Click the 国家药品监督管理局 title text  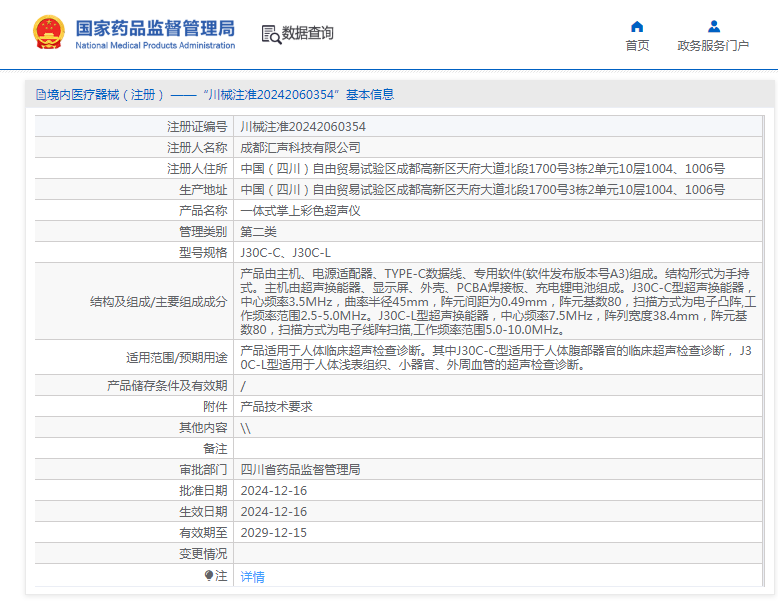point(155,27)
